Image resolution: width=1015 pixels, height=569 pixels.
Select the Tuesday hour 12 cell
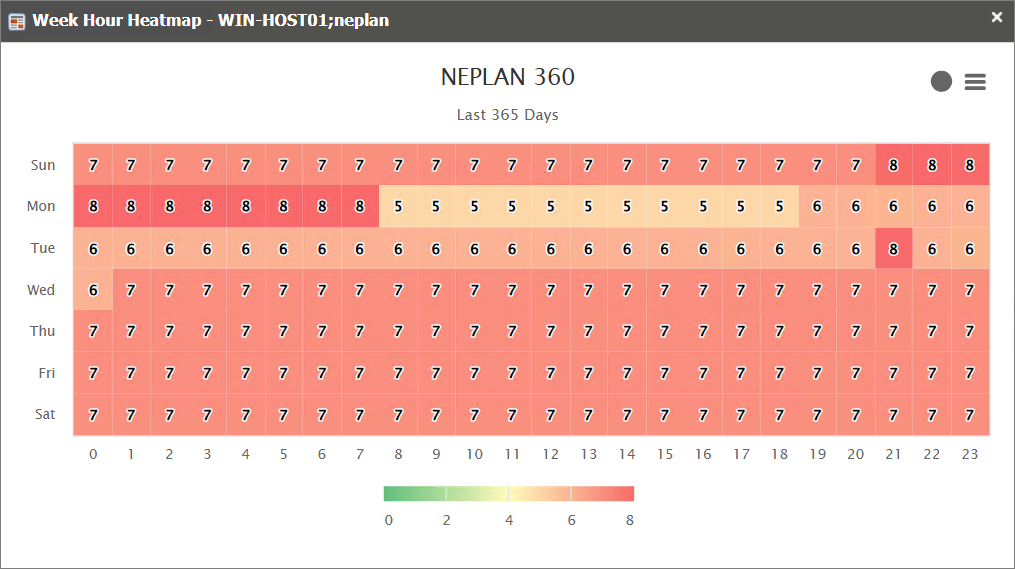point(550,249)
